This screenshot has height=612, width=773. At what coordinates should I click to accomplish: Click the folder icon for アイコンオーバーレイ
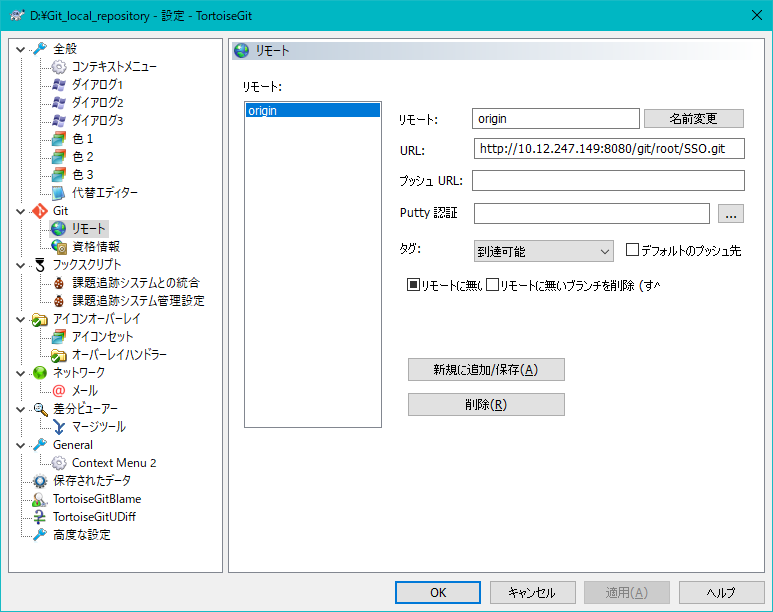click(40, 319)
